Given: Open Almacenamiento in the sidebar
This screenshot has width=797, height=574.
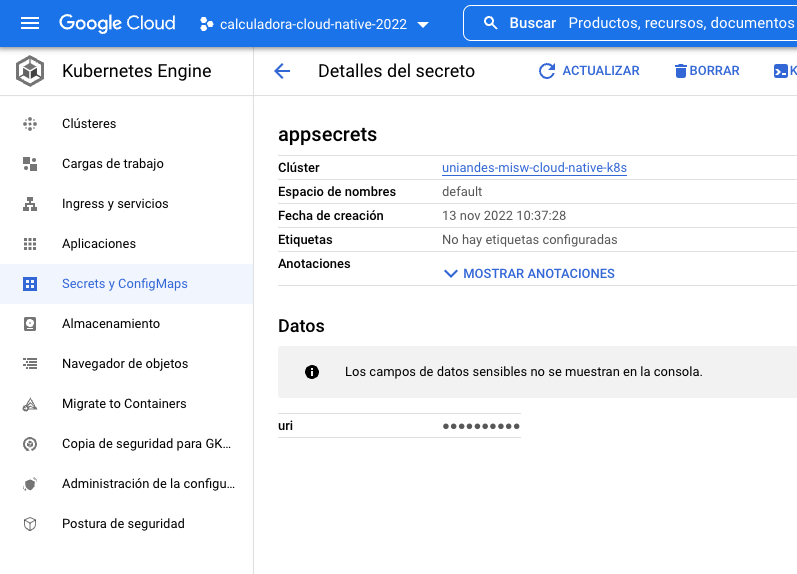Looking at the screenshot, I should tap(127, 324).
